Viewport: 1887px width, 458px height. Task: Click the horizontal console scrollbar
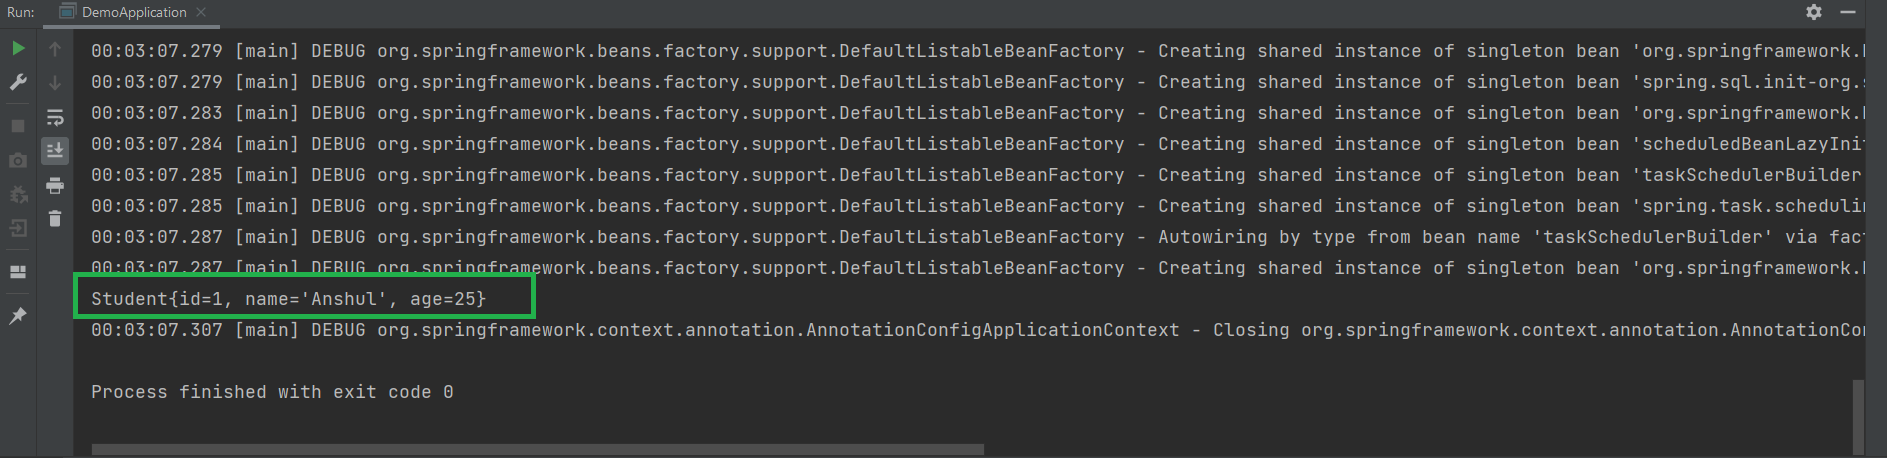(538, 450)
